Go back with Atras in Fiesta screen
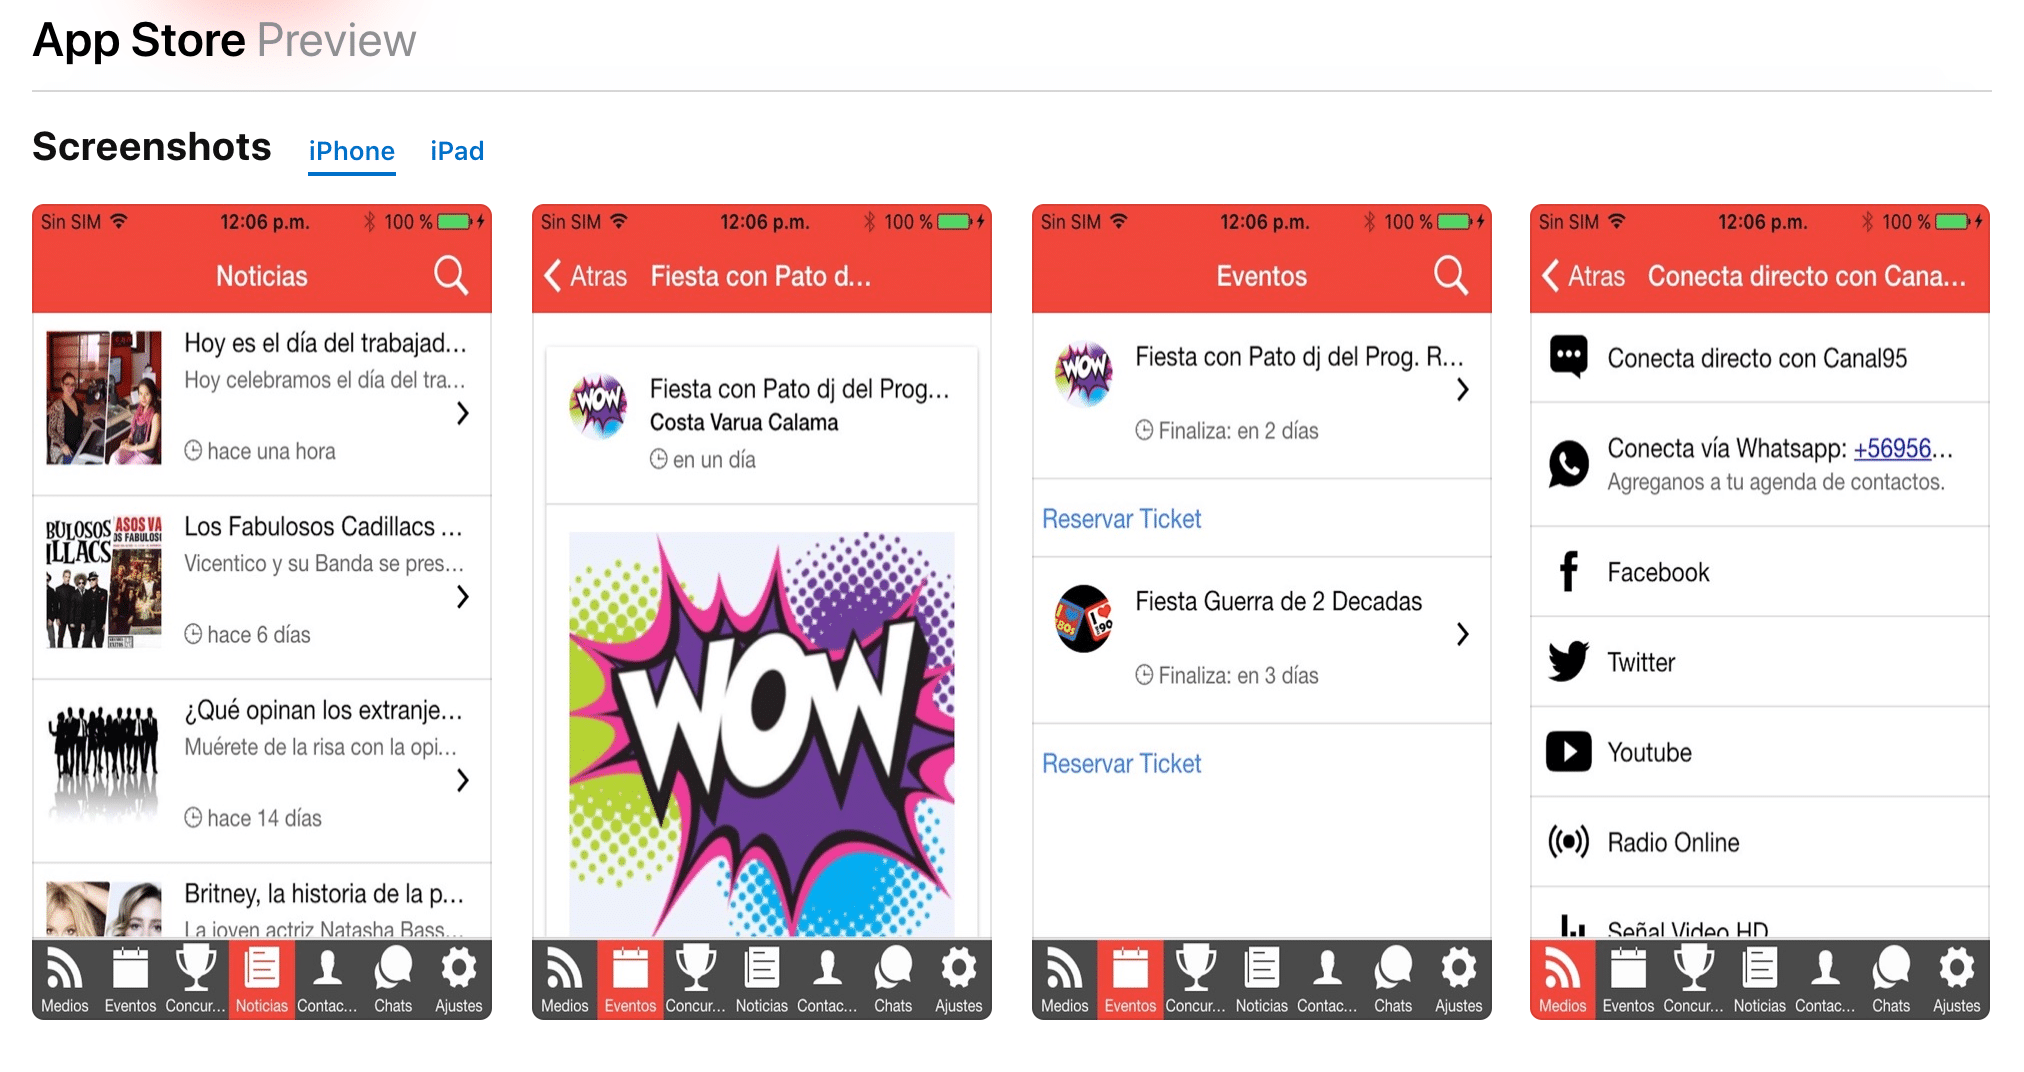The width and height of the screenshot is (2024, 1072). point(586,276)
